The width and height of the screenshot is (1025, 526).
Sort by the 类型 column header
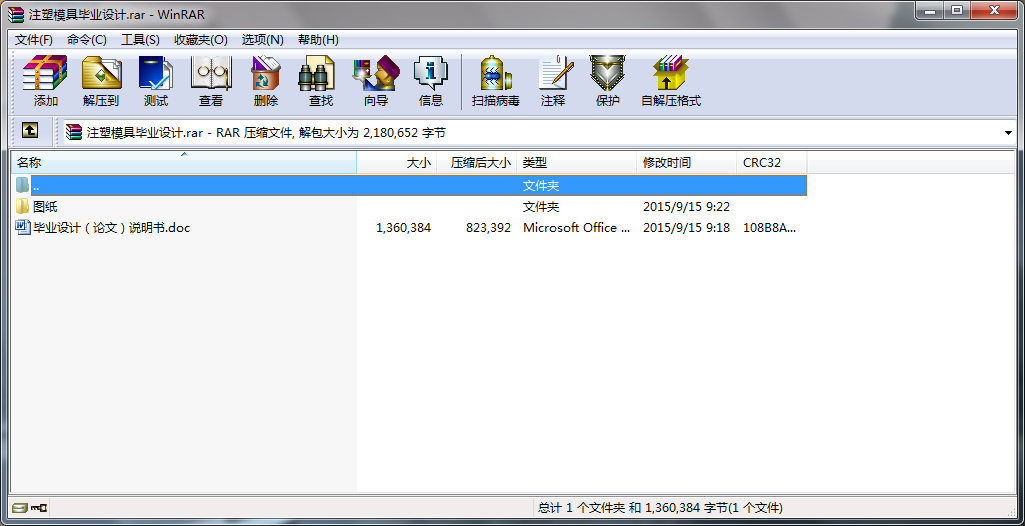pos(577,163)
